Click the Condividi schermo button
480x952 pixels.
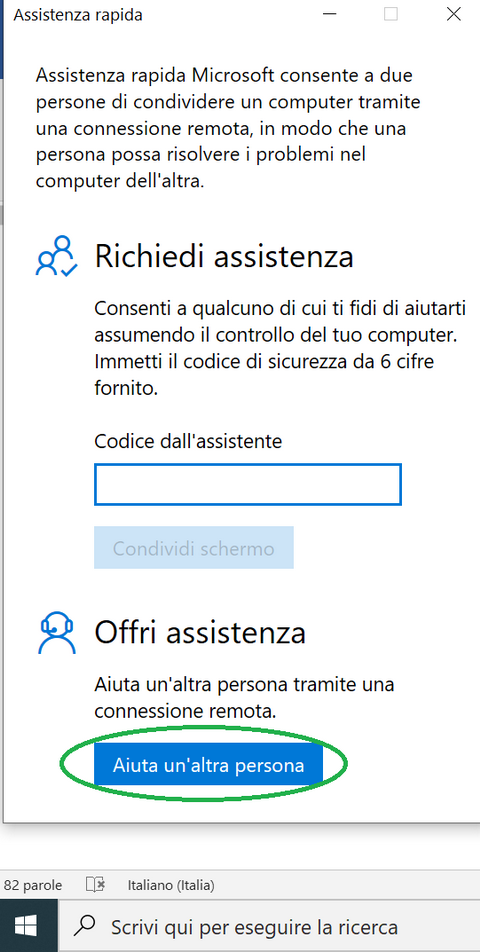(194, 548)
